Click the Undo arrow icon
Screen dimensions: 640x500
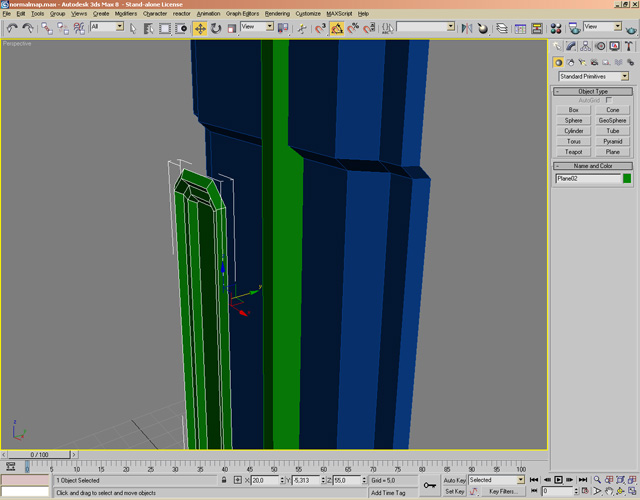(x=11, y=28)
